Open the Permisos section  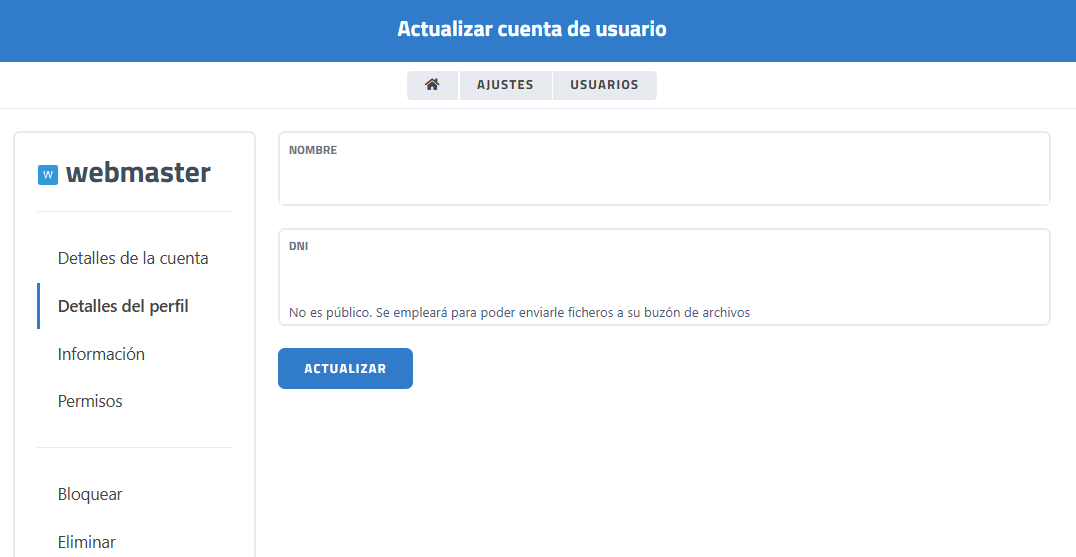pyautogui.click(x=90, y=401)
